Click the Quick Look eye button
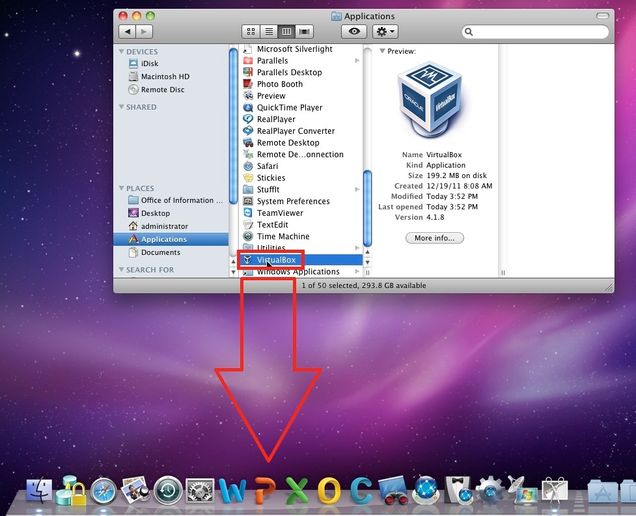 [x=354, y=32]
